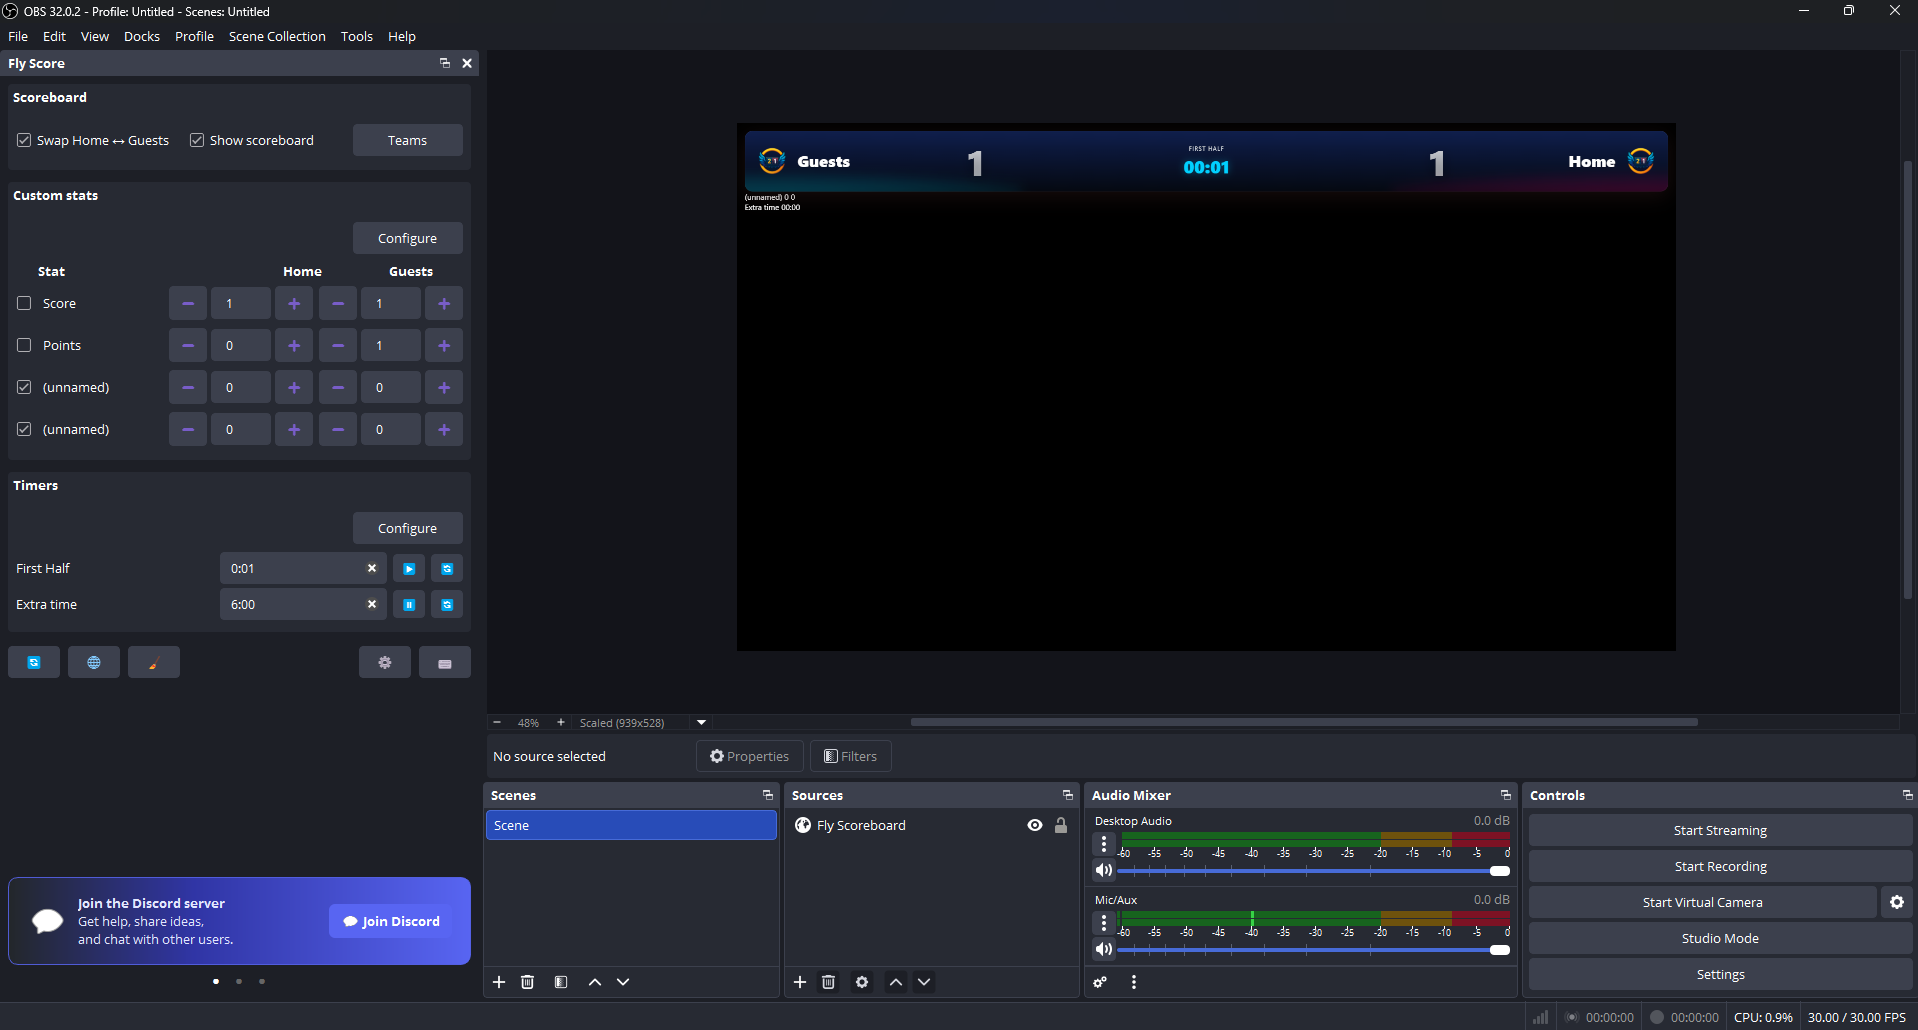1918x1030 pixels.
Task: Click Start Recording button
Action: (x=1720, y=866)
